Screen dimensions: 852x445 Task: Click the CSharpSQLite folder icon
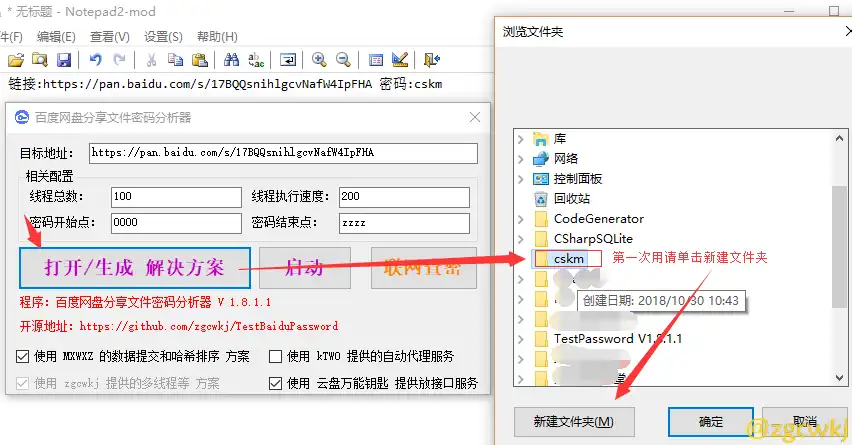point(541,239)
